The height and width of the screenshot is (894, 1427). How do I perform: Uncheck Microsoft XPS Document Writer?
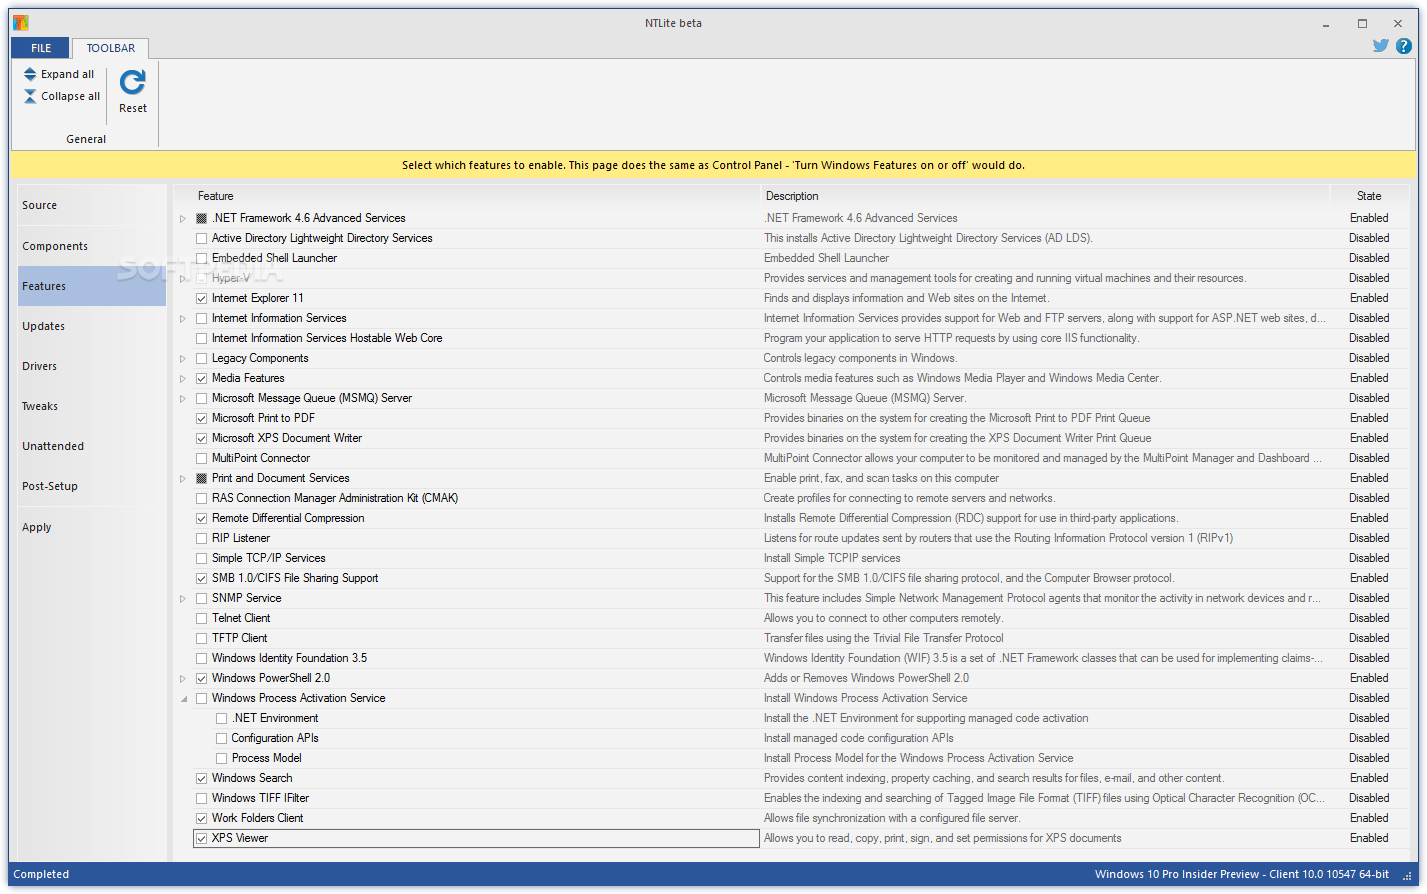(202, 438)
